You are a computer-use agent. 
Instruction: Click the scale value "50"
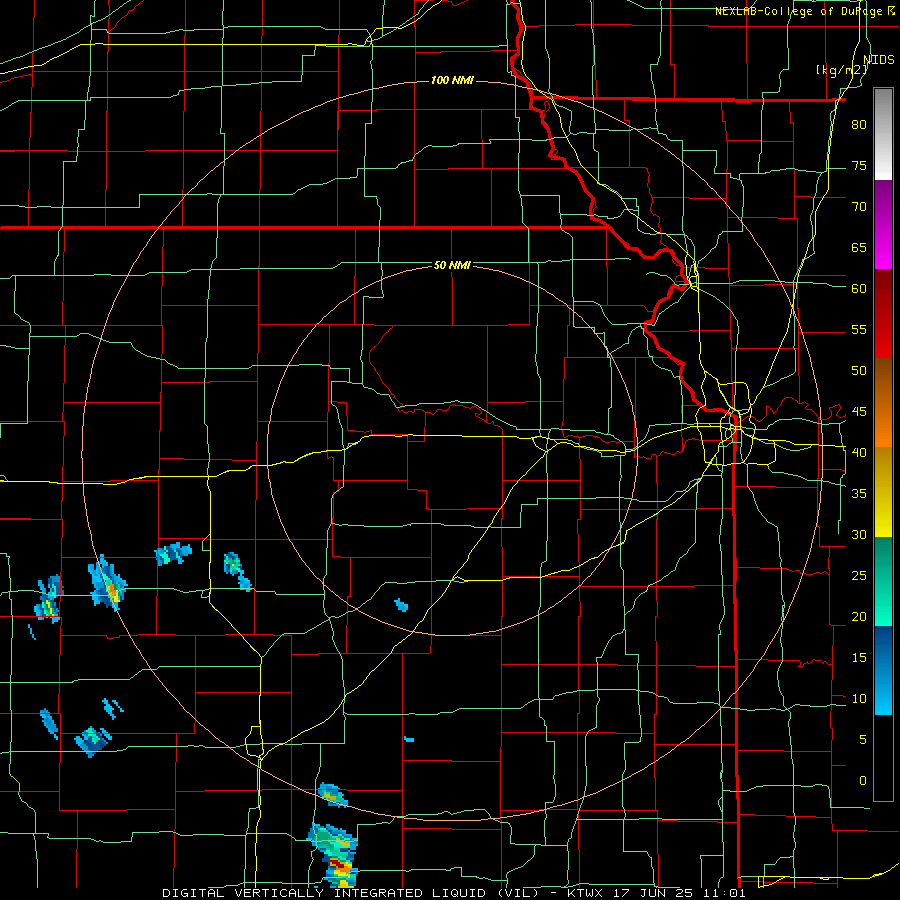[x=859, y=370]
